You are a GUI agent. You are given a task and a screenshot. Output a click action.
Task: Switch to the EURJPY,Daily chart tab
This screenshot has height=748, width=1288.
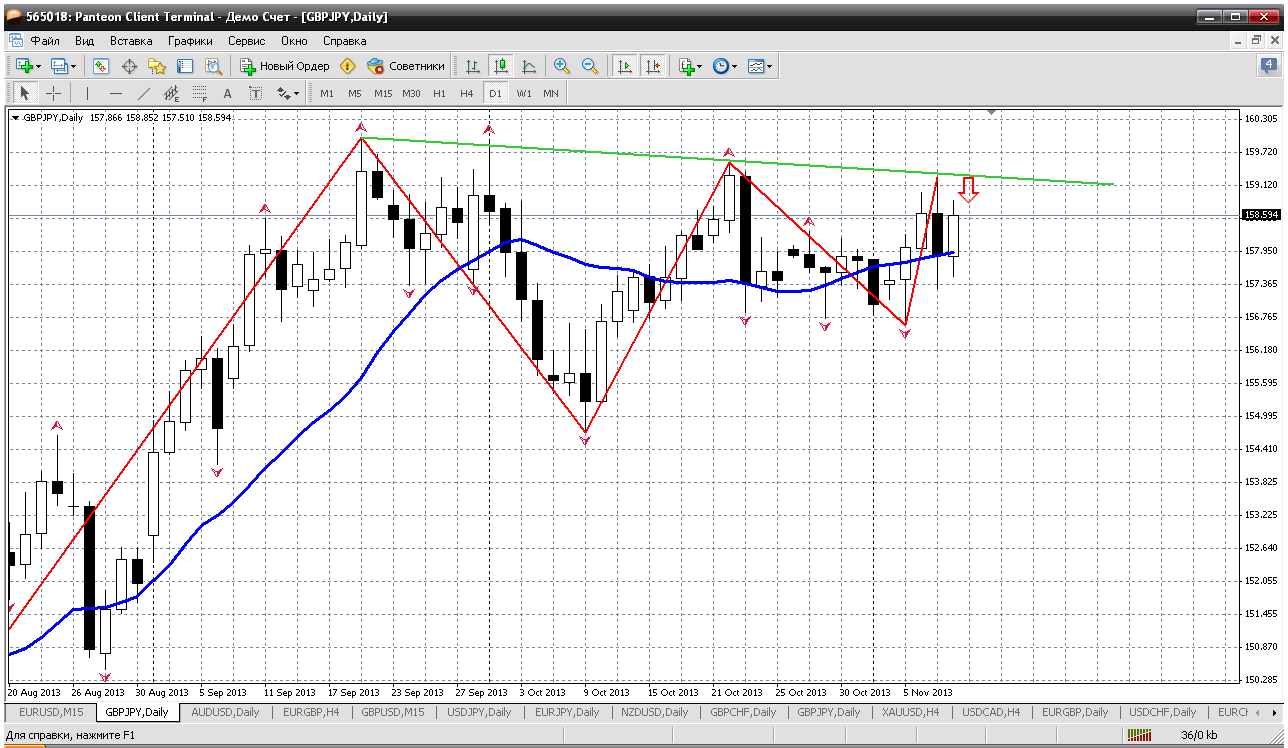pyautogui.click(x=567, y=712)
